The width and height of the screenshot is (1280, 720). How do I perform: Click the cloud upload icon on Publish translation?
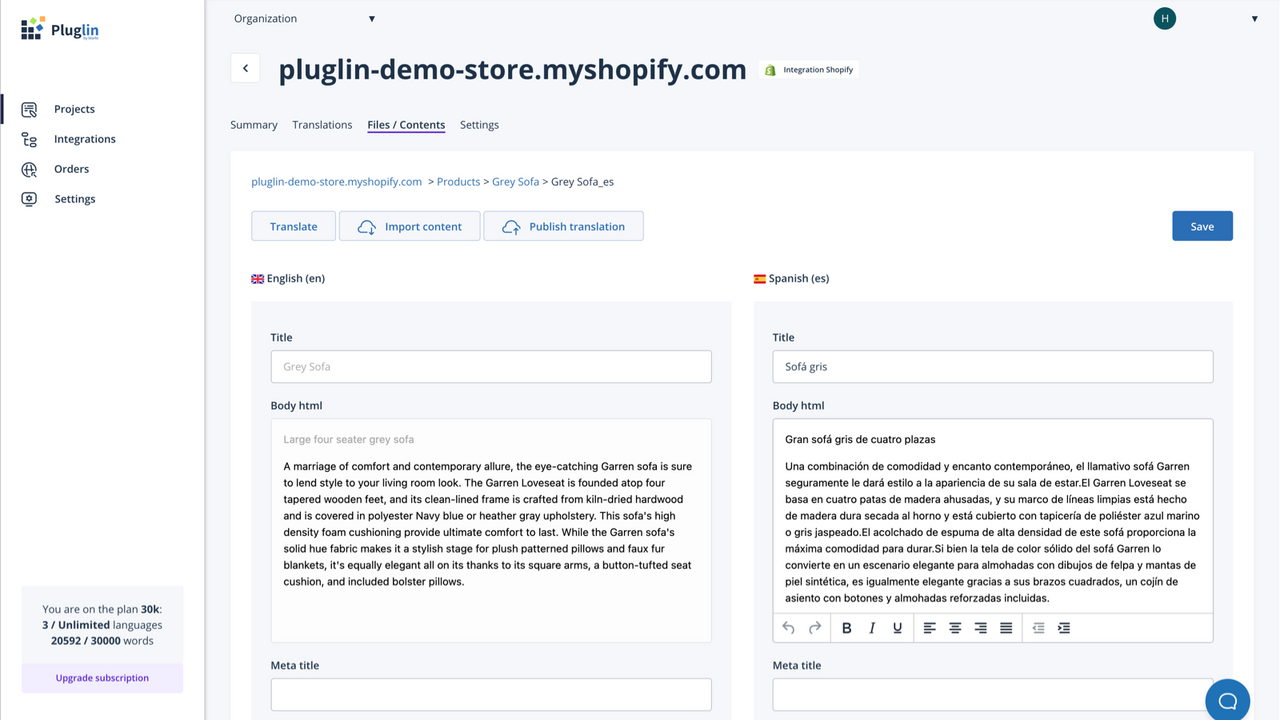pyautogui.click(x=511, y=227)
